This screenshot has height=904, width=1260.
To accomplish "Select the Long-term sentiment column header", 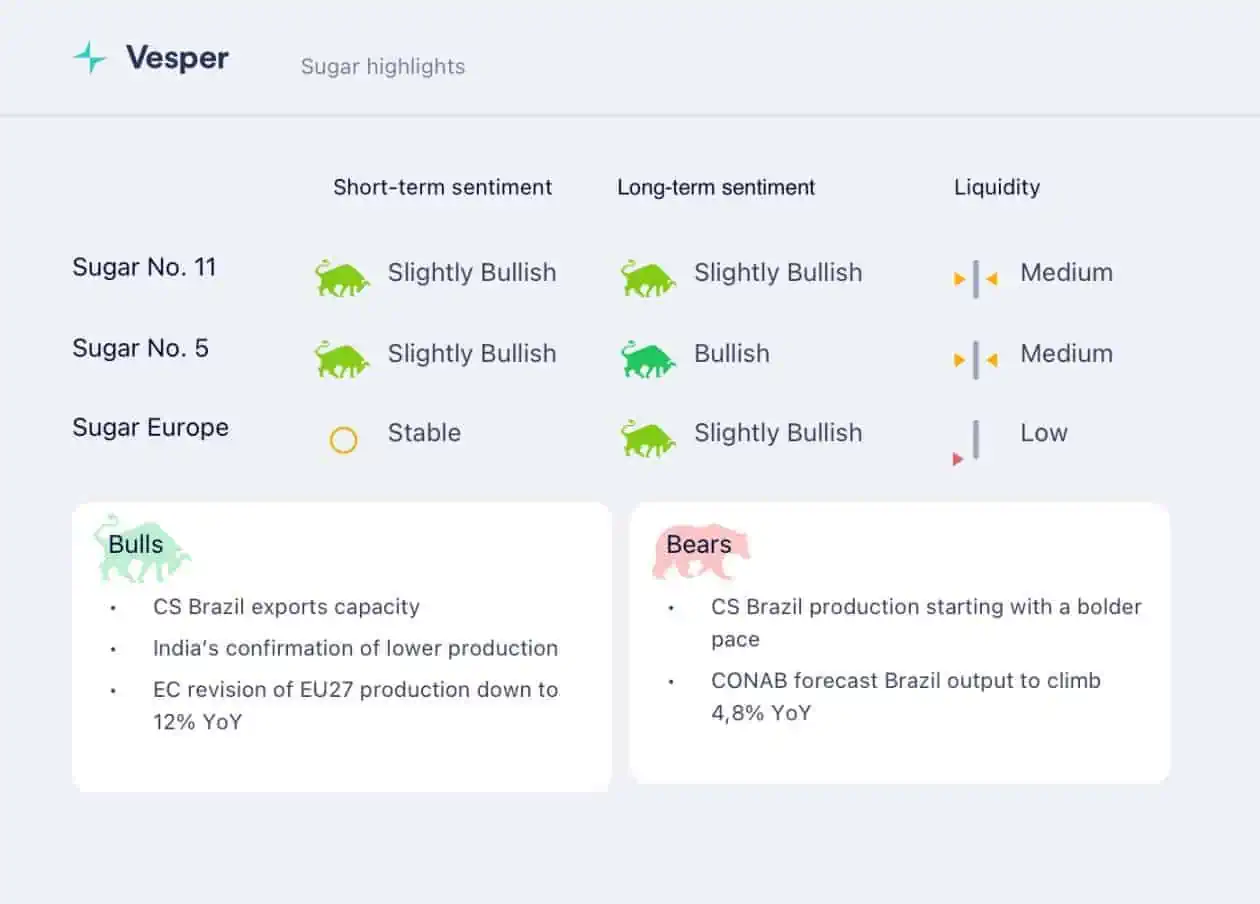I will 716,187.
